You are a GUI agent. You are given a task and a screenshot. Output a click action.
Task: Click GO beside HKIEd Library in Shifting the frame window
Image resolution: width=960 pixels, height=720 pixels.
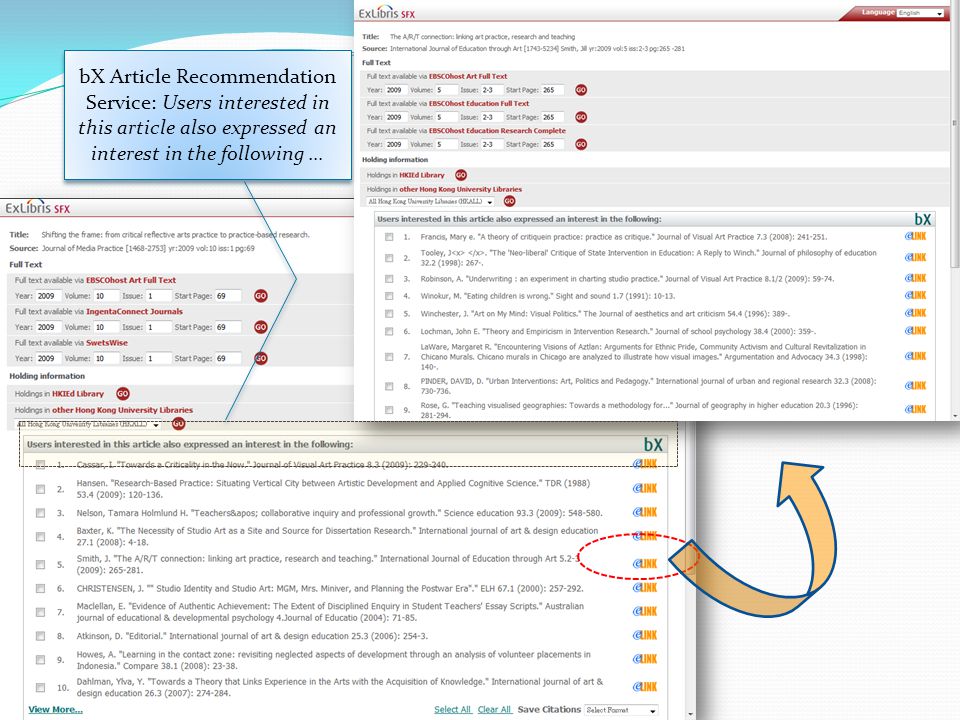pos(123,394)
